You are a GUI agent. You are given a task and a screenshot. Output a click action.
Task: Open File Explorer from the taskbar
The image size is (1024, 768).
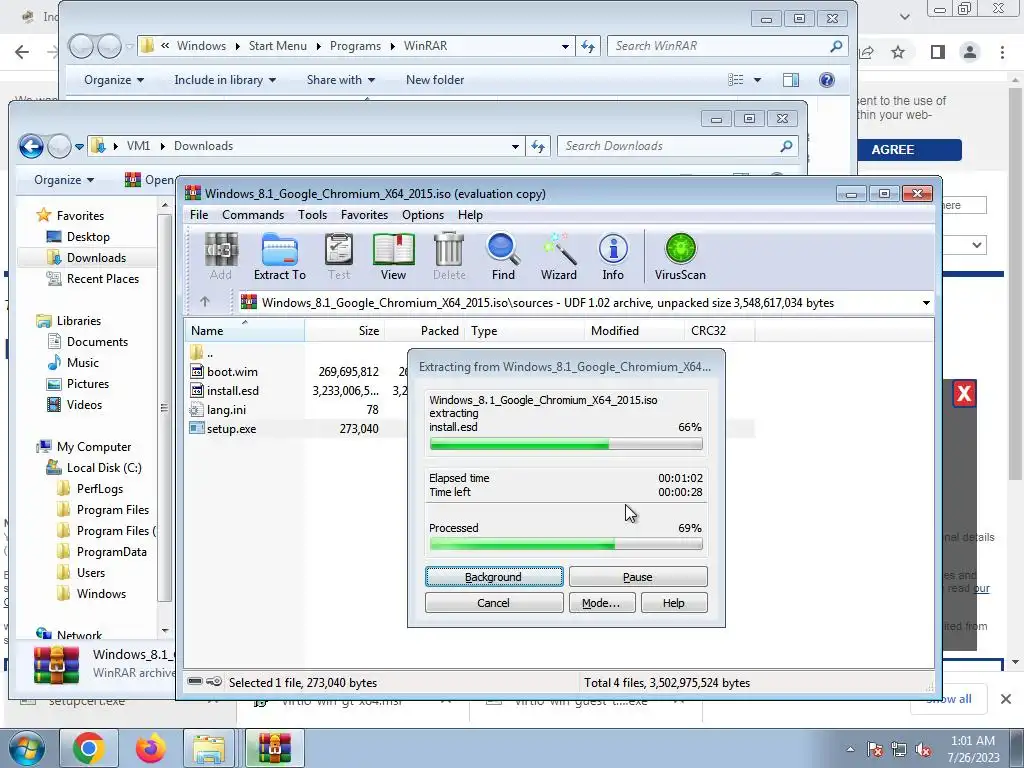click(210, 748)
